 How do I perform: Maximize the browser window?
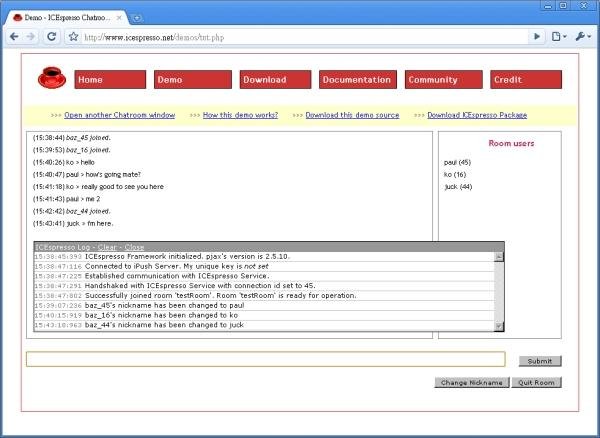pos(563,5)
